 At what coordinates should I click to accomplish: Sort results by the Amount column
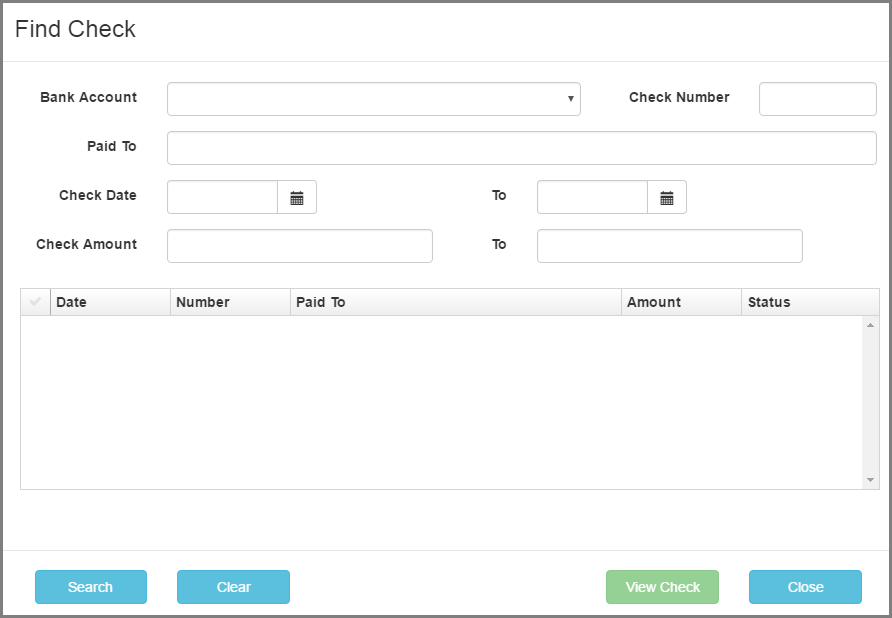coord(682,302)
